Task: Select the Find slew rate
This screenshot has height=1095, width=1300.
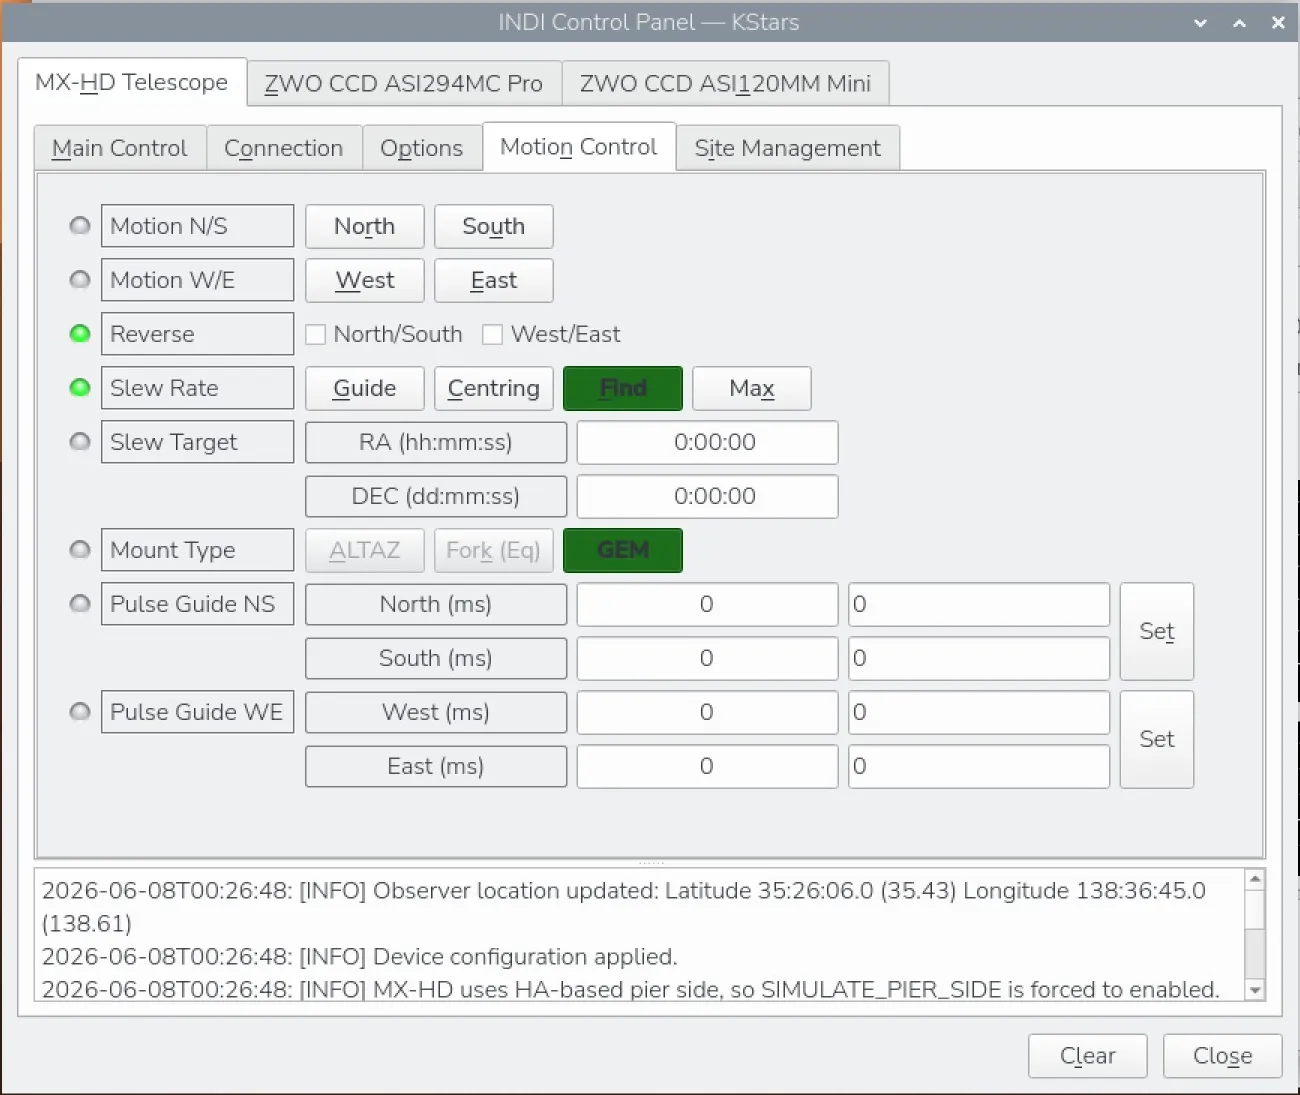Action: point(623,388)
